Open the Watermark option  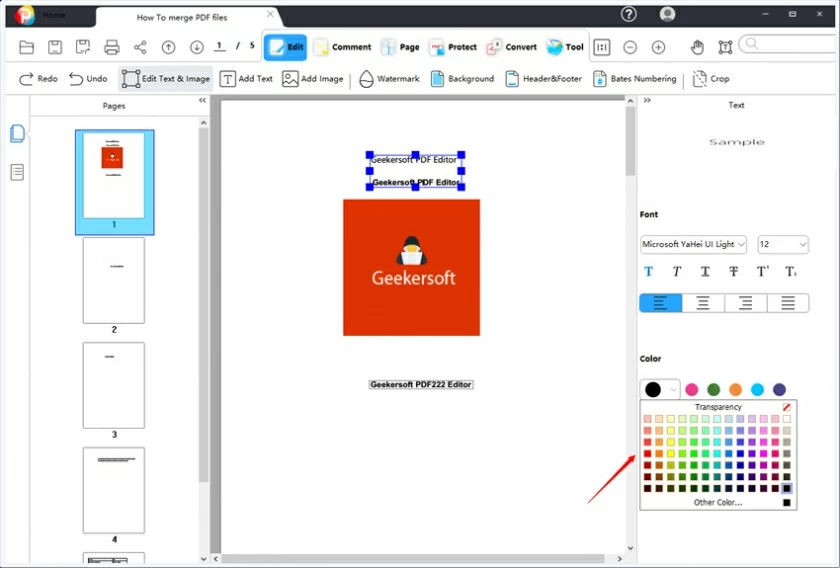(x=389, y=79)
